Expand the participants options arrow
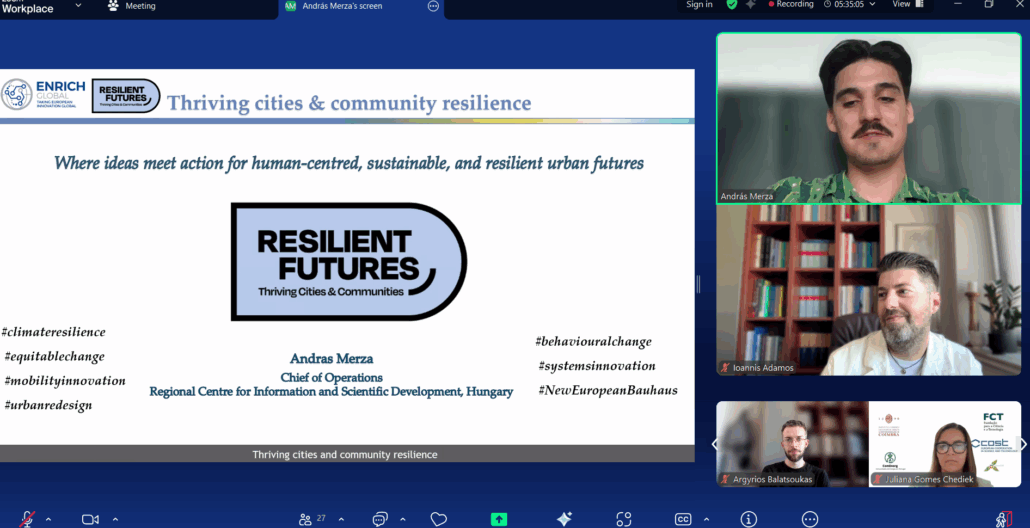The height and width of the screenshot is (528, 1030). (341, 519)
